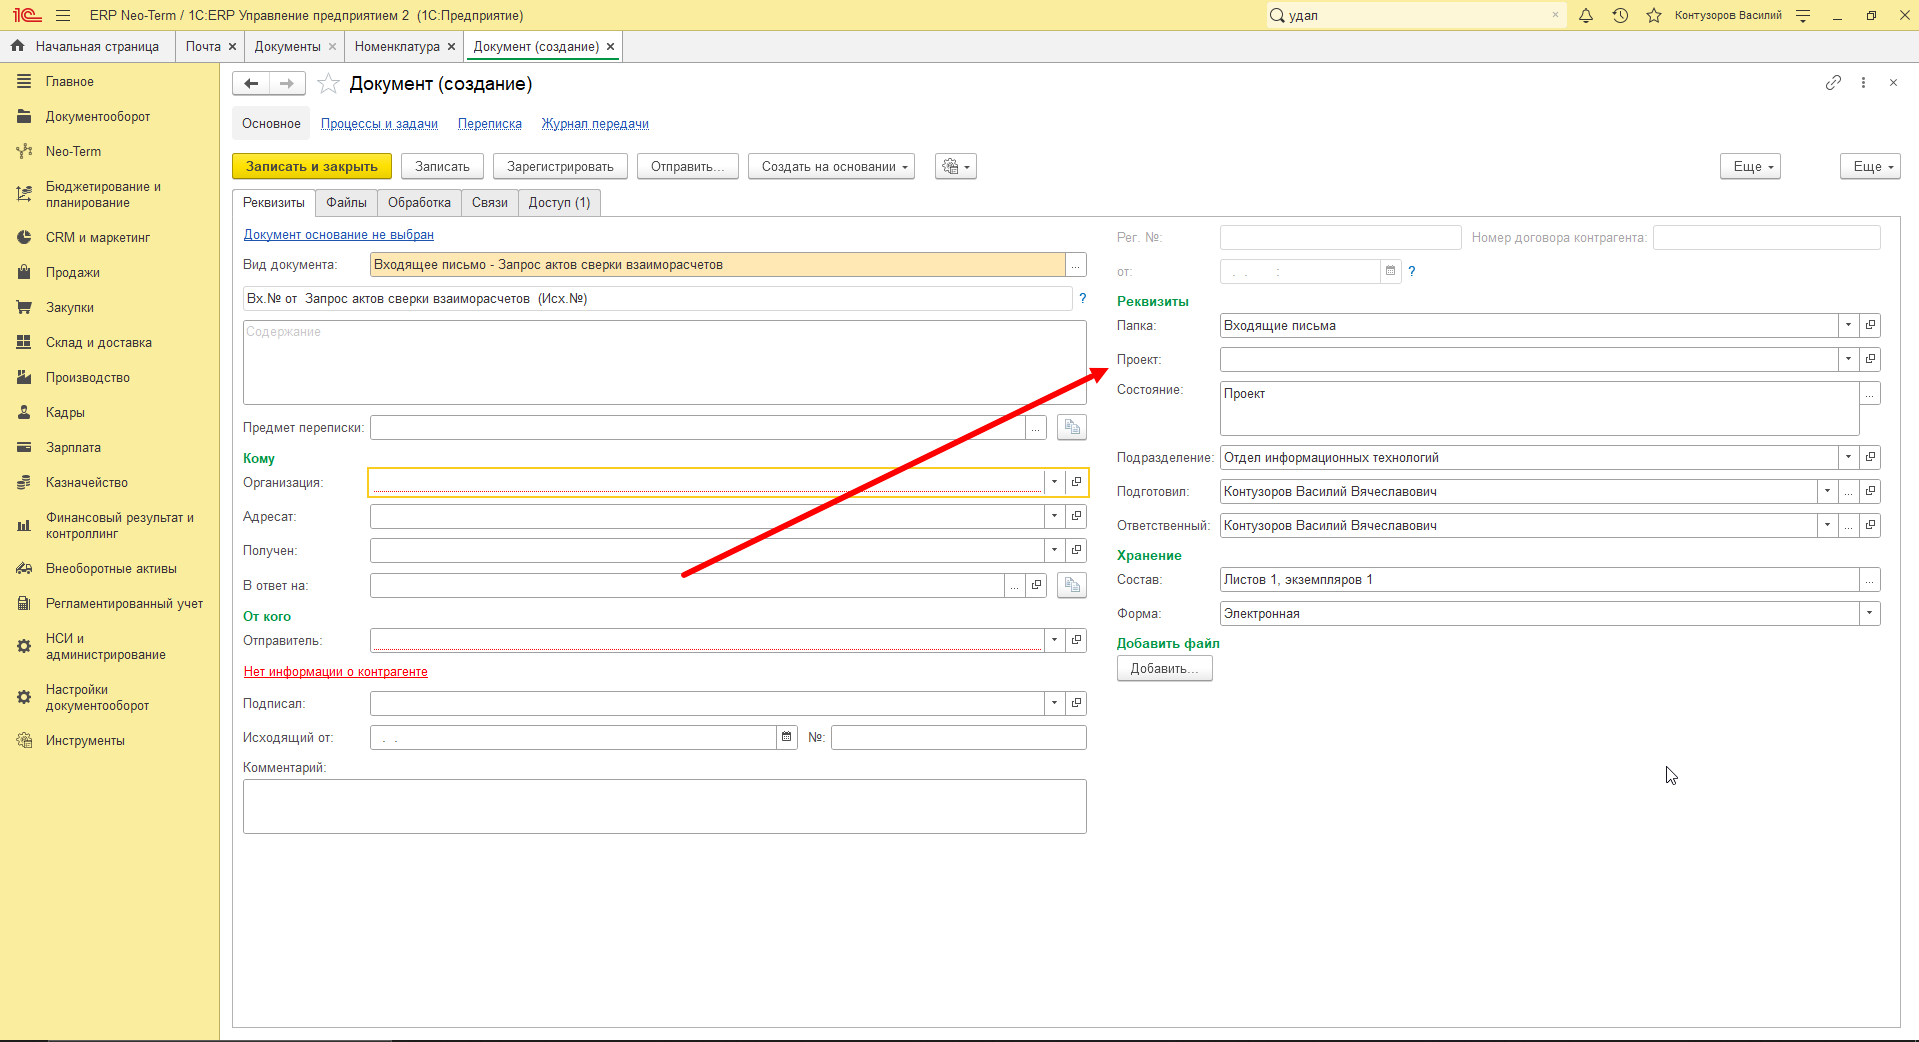Expand the Форма dropdown

(x=1869, y=613)
